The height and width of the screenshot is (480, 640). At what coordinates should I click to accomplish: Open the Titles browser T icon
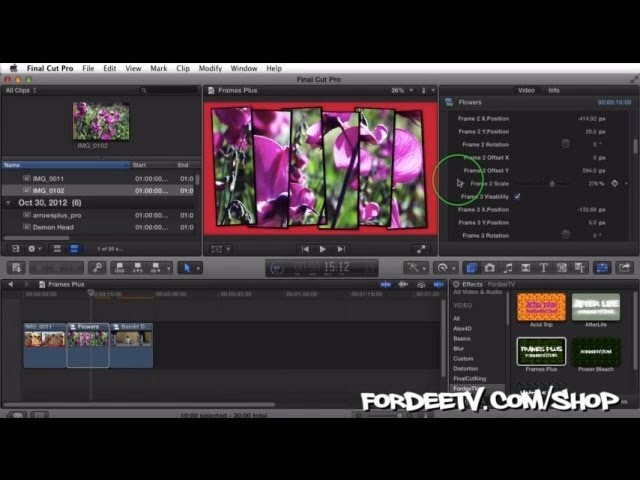(544, 268)
